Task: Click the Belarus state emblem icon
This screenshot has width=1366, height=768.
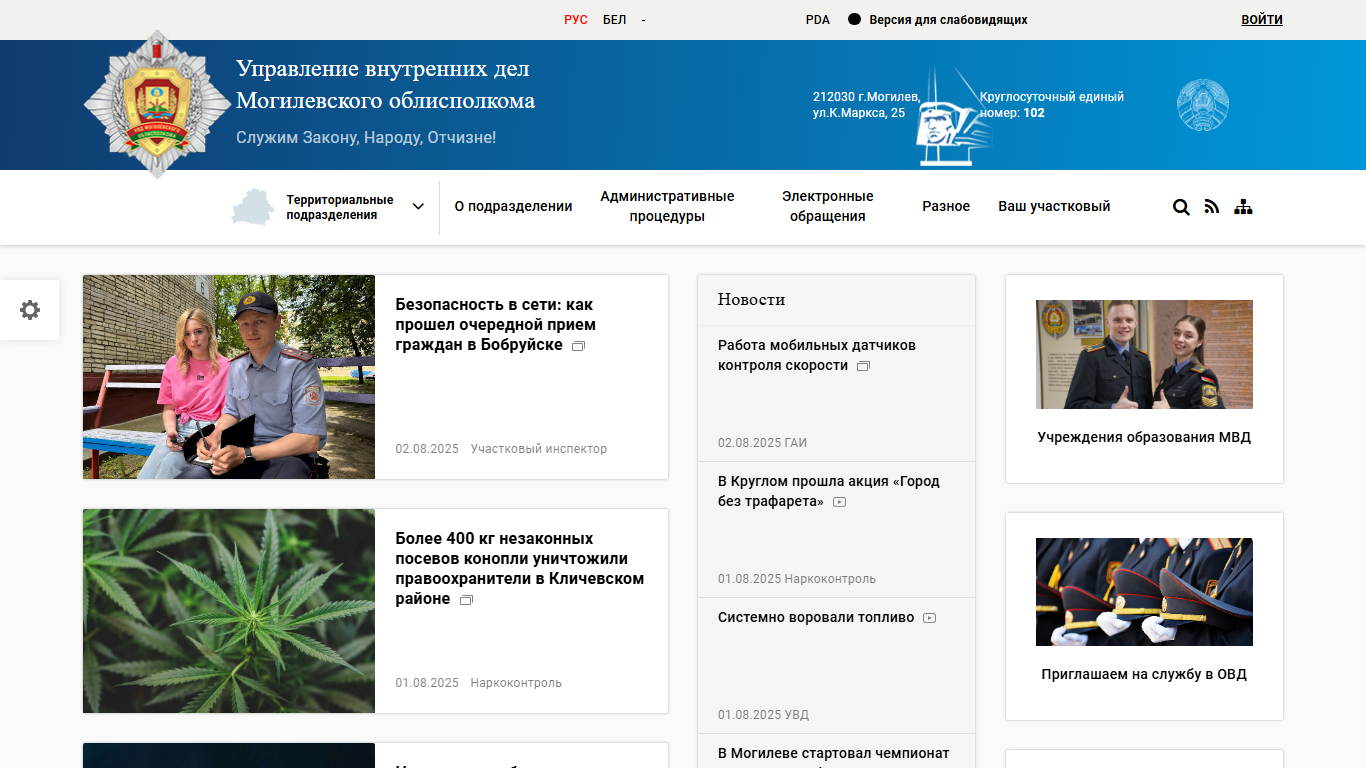Action: [1203, 105]
